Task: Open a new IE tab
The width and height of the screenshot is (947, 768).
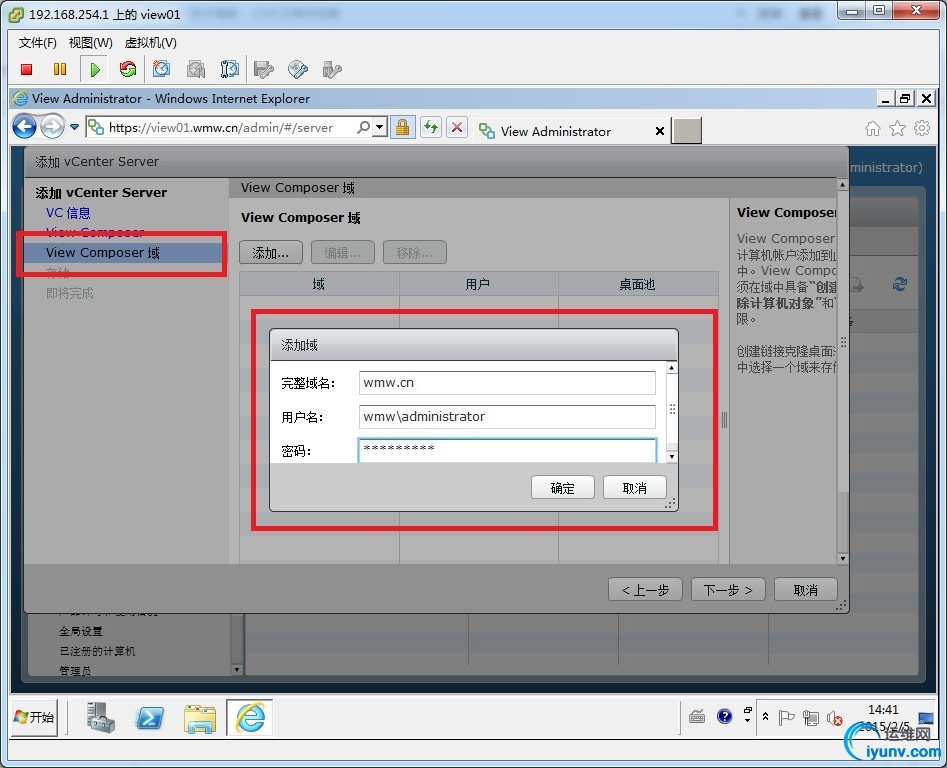Action: click(x=687, y=131)
